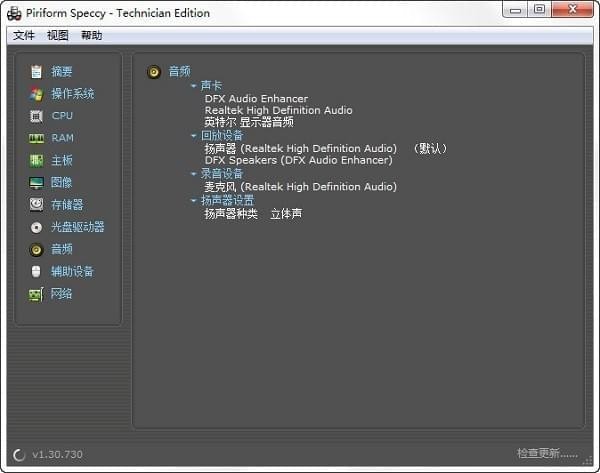Open the RAM section label
Screen dimensions: 600x473
pos(62,138)
